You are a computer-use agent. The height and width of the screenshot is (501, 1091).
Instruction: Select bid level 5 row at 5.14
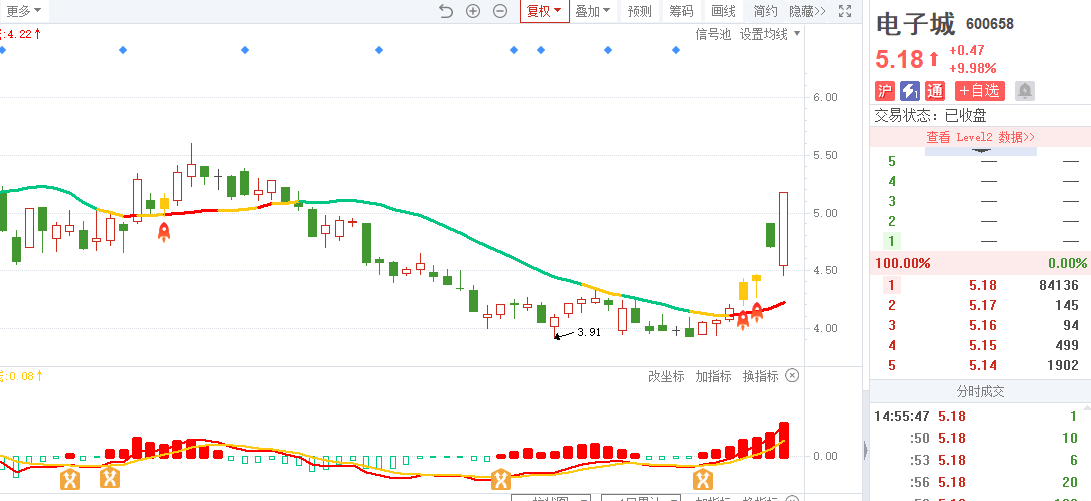tap(980, 365)
